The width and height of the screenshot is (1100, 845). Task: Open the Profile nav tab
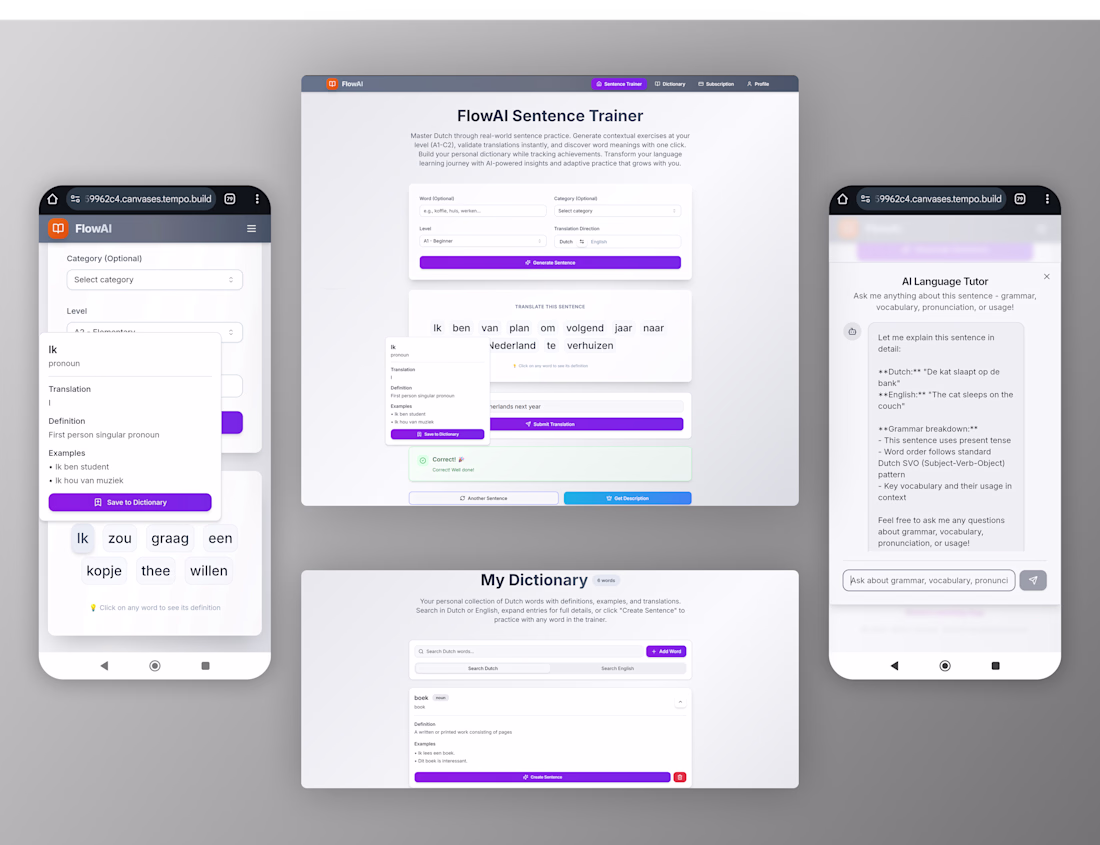tap(758, 83)
